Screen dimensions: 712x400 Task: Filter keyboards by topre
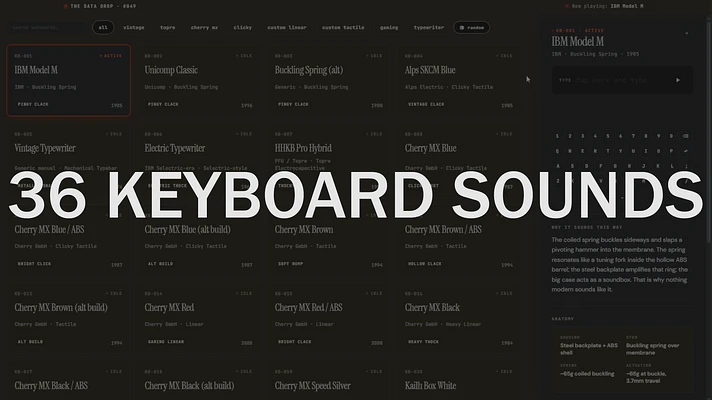coord(168,28)
